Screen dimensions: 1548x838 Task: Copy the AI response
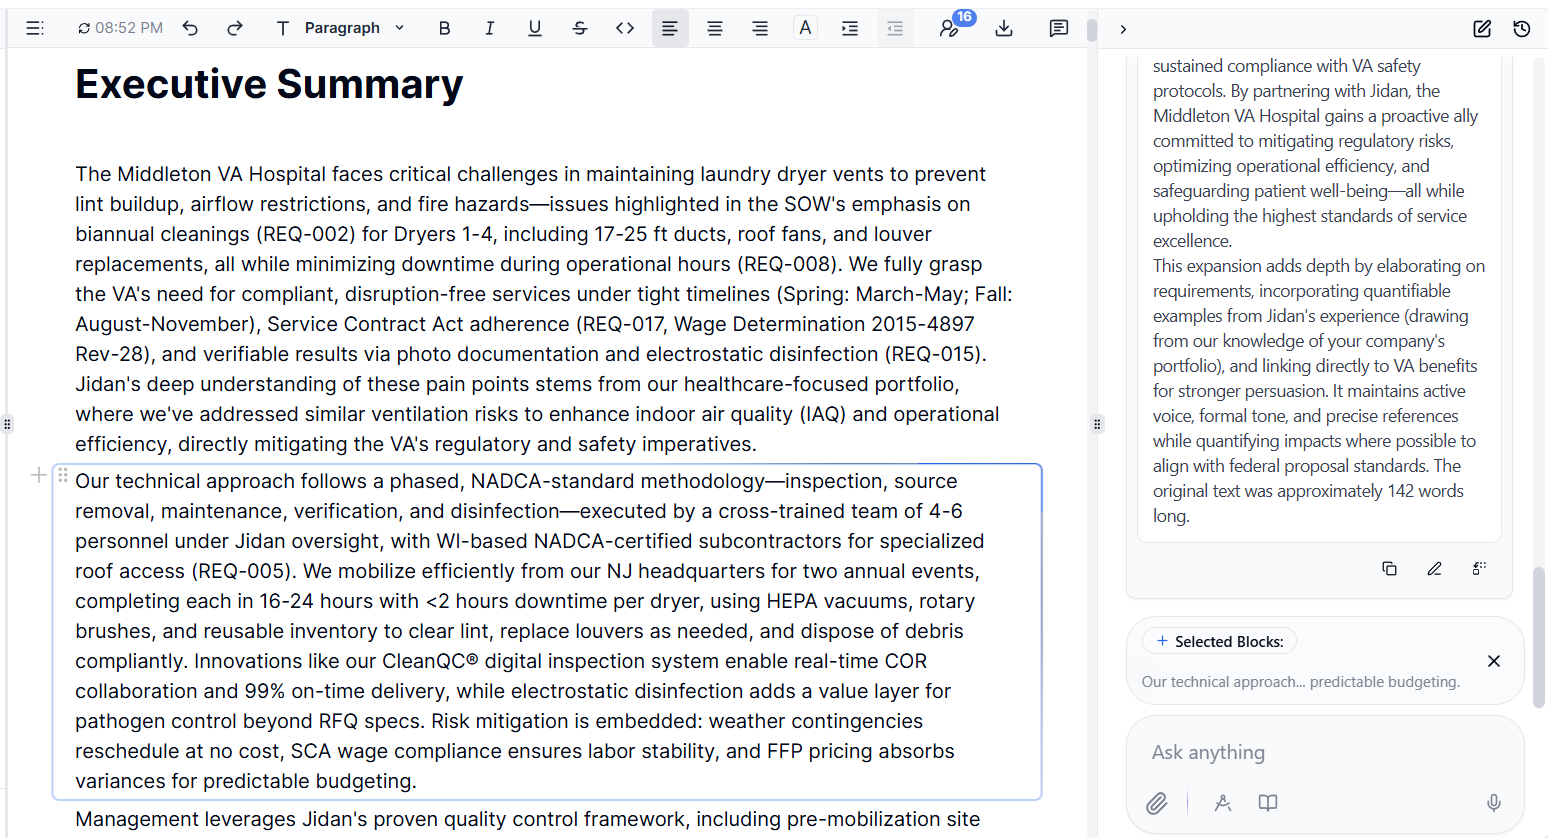pos(1389,568)
